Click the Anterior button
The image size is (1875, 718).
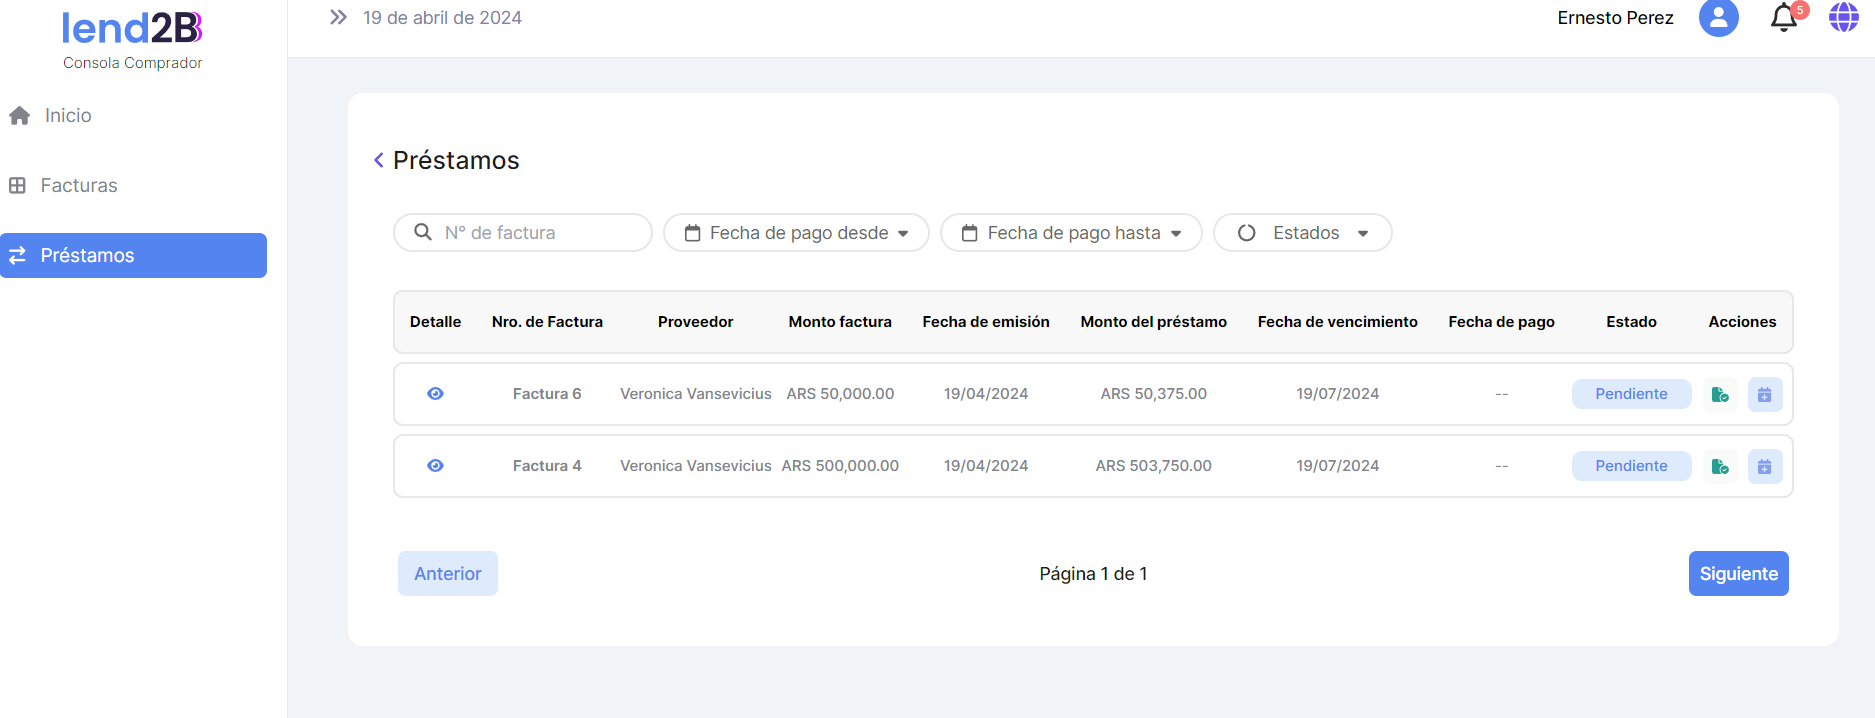[448, 574]
